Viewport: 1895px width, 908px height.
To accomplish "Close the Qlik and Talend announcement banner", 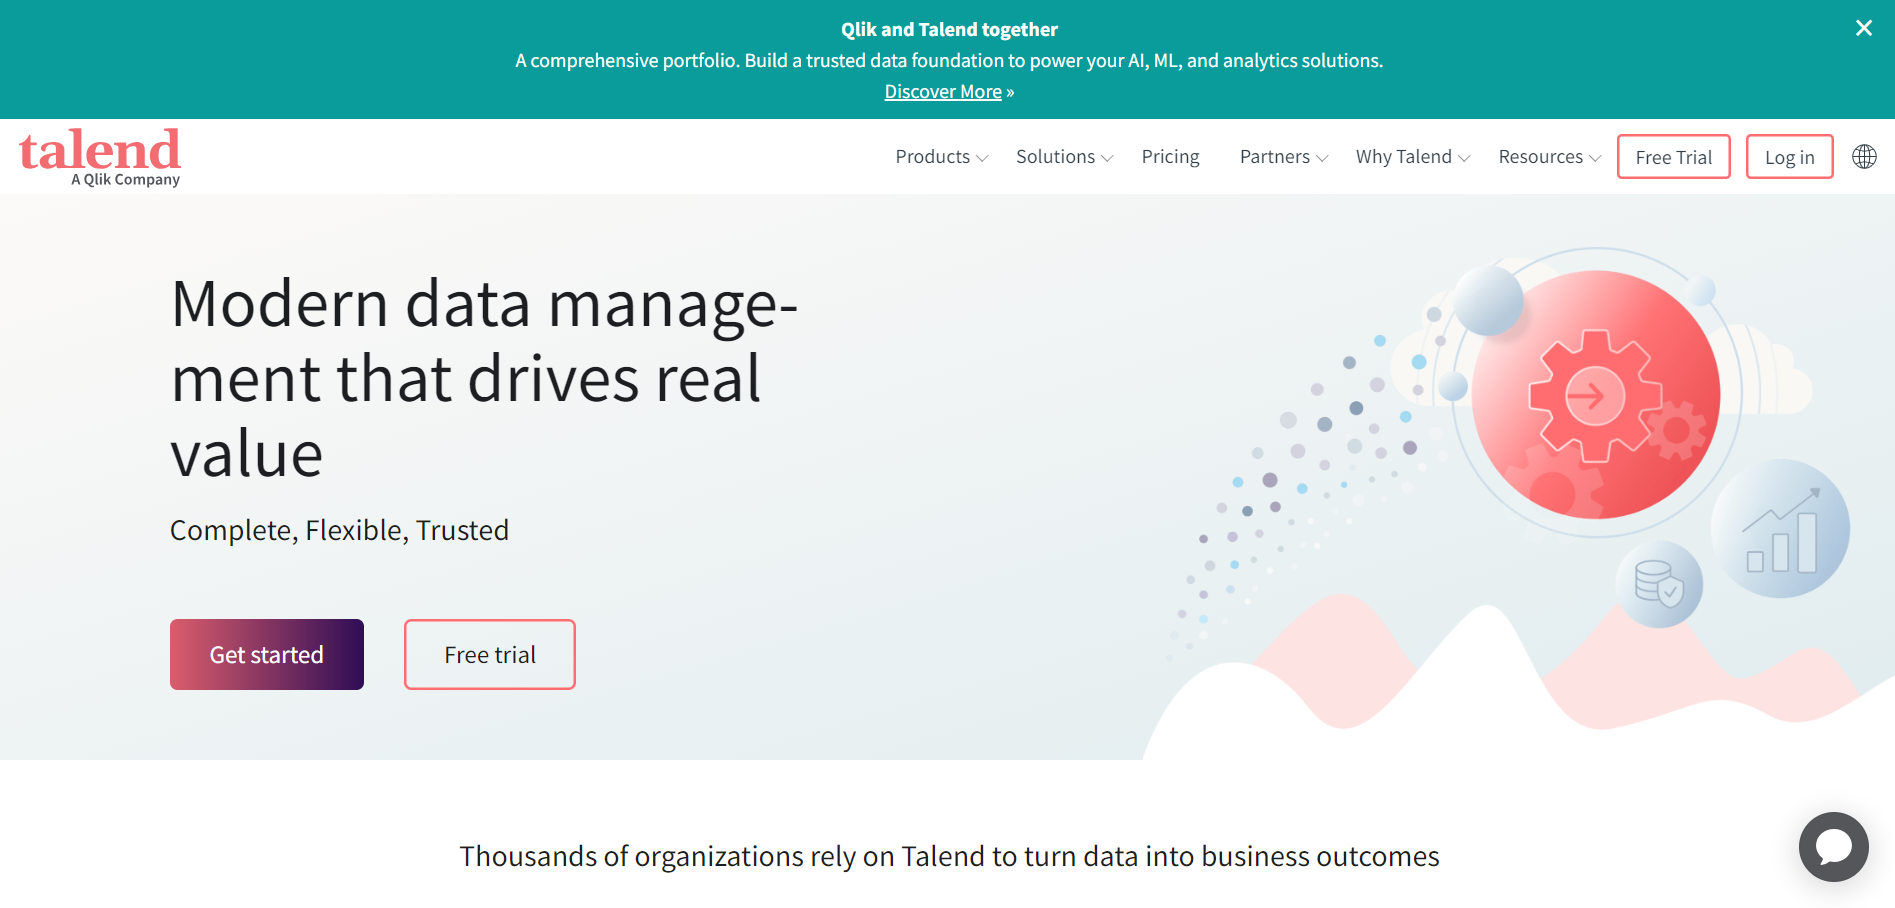I will coord(1863,28).
